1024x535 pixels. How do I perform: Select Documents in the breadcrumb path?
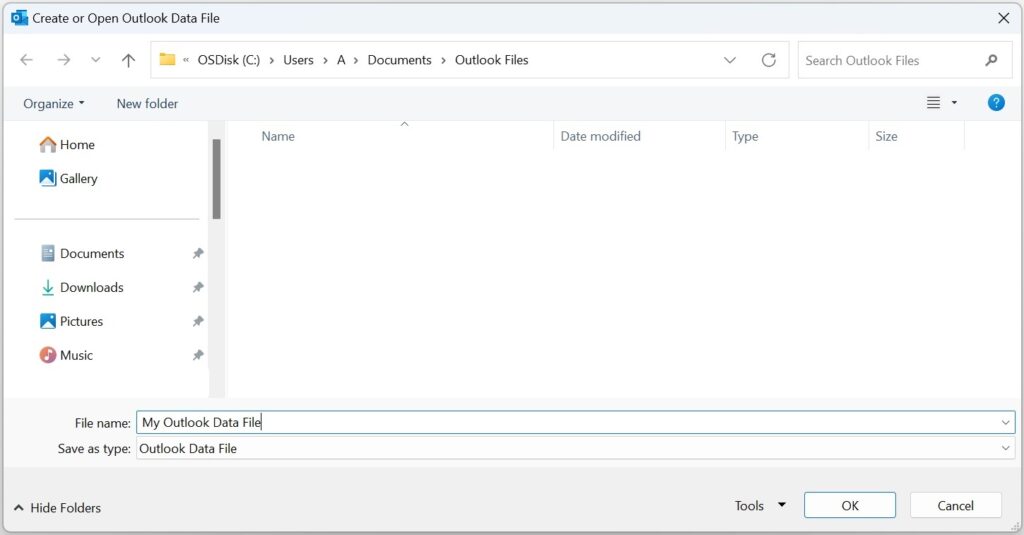tap(399, 60)
